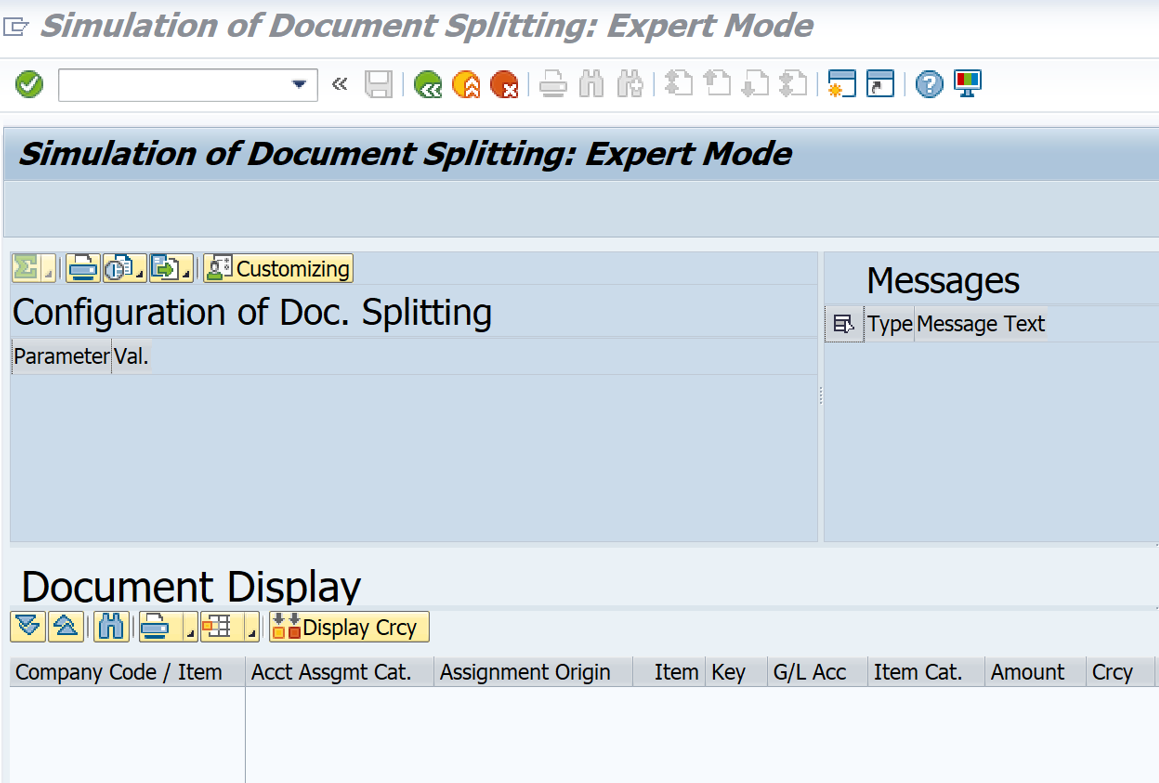Select the Item Cat. column header
Viewport: 1159px width, 783px height.
coord(926,672)
